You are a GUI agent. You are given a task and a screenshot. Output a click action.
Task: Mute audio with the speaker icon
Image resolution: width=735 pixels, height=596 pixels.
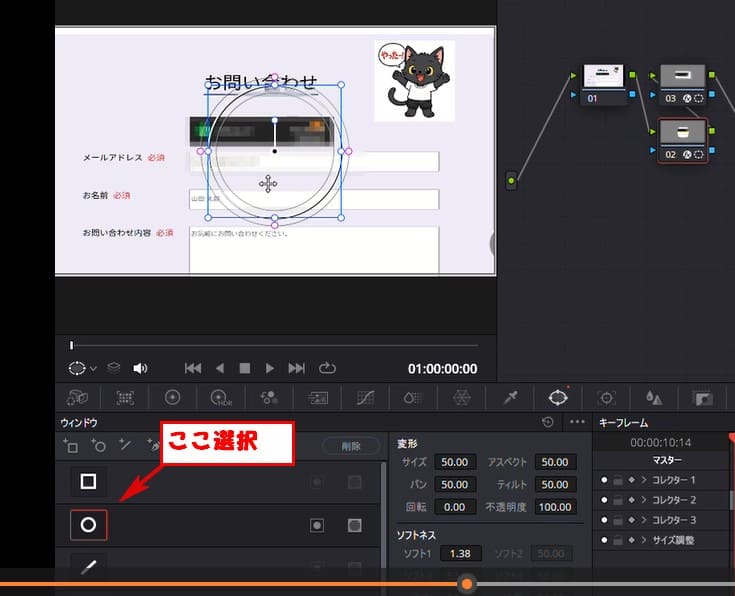tap(140, 368)
